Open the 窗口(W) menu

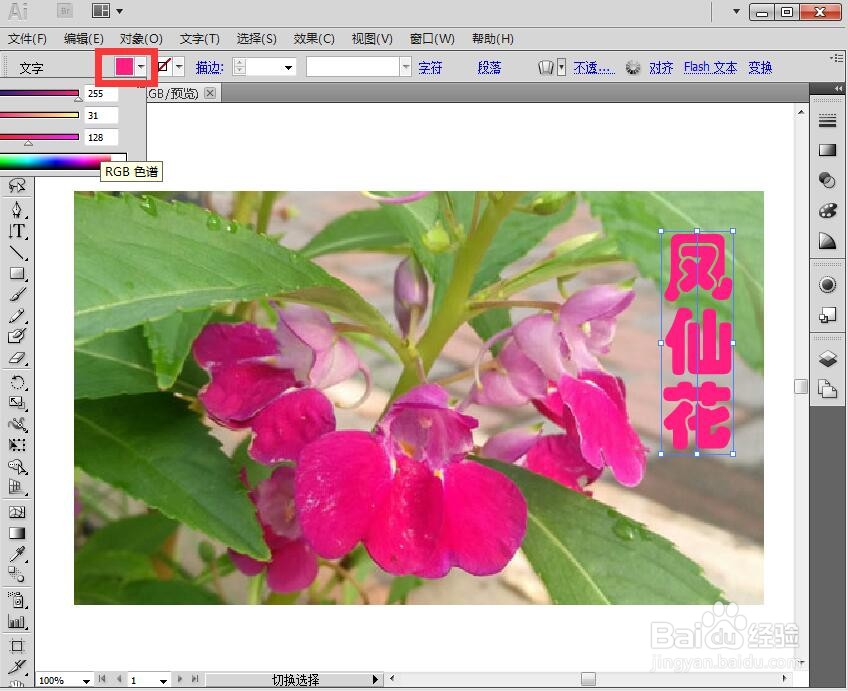point(432,39)
